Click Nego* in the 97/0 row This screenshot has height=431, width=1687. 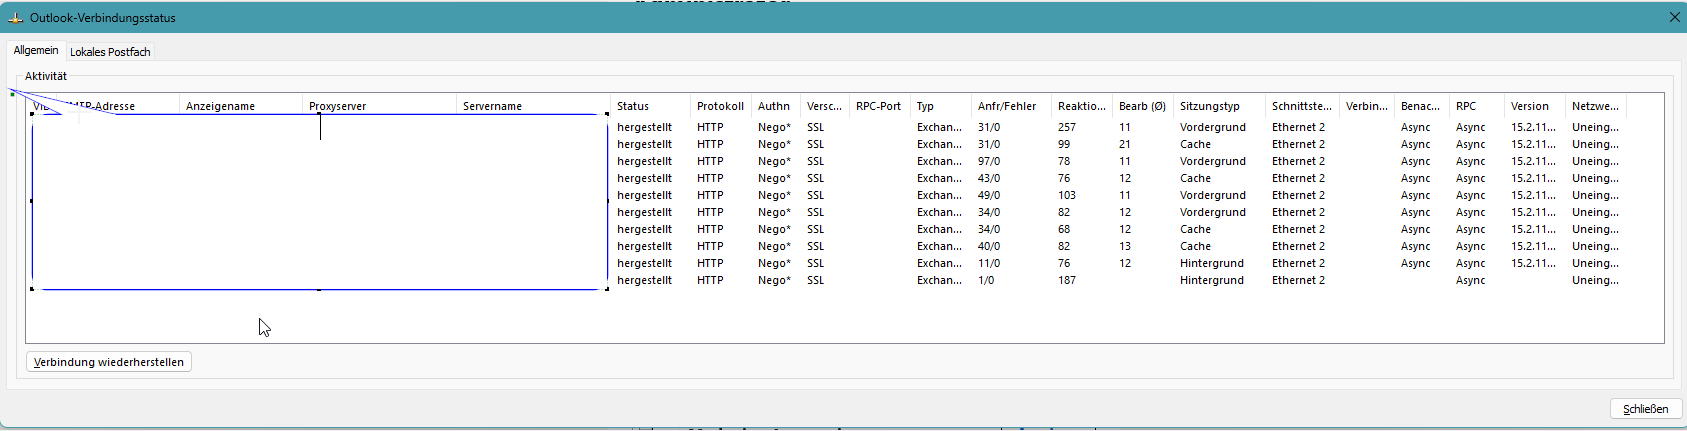pyautogui.click(x=774, y=161)
